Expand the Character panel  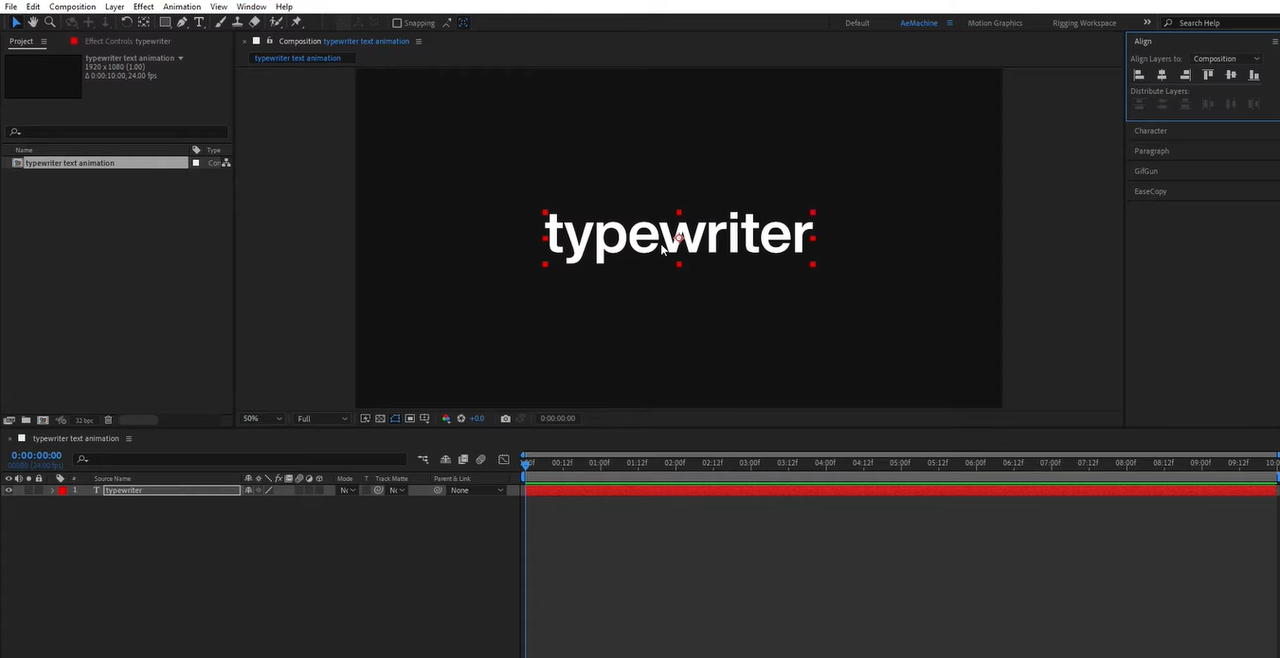pos(1150,131)
